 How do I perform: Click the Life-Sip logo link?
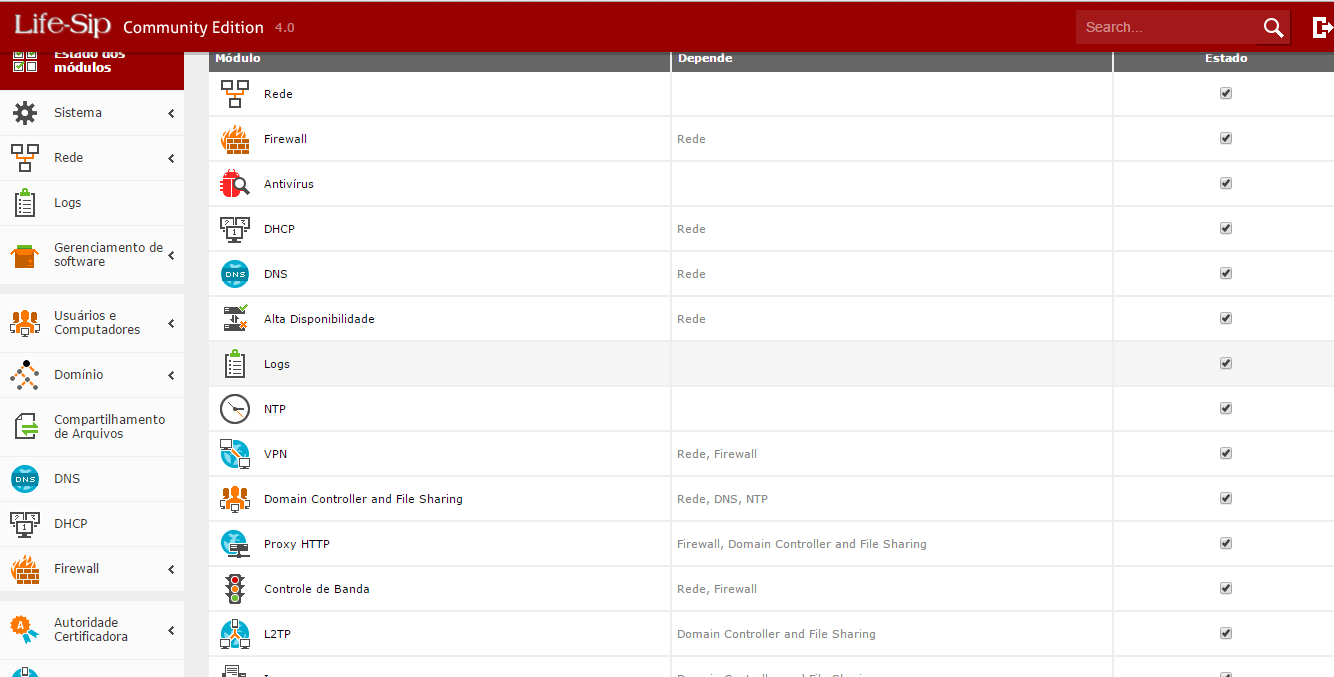(x=62, y=26)
